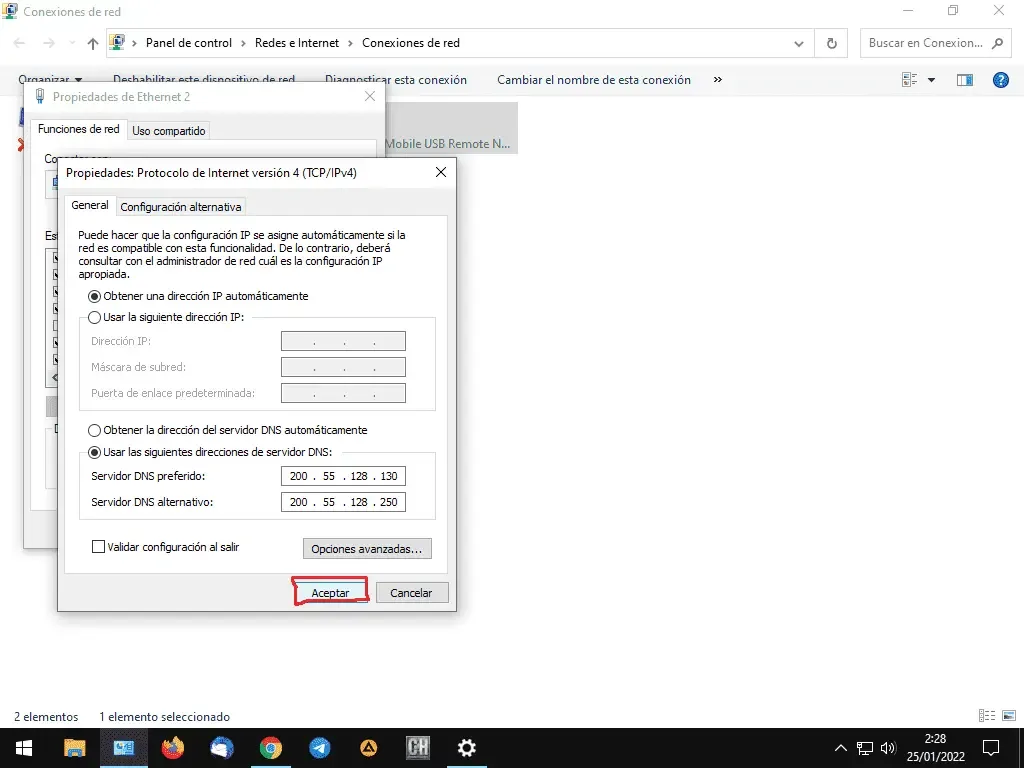Open the clock showing 2:28
This screenshot has height=768, width=1024.
pos(935,748)
